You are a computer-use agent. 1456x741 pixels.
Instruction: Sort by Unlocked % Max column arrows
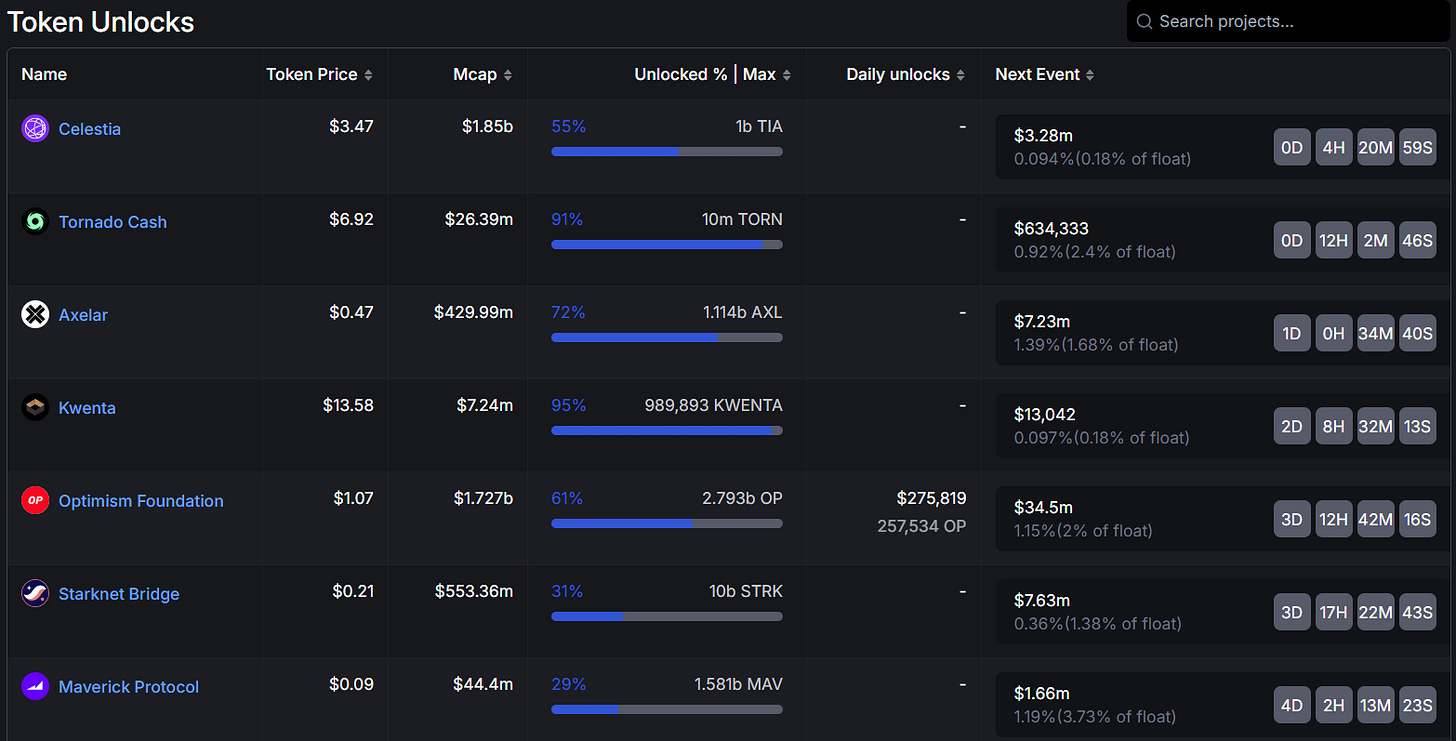tap(787, 75)
